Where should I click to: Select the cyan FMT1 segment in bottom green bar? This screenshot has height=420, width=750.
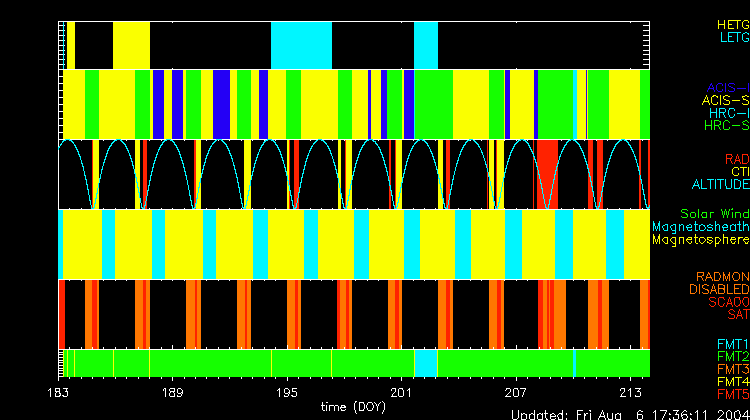(x=426, y=362)
